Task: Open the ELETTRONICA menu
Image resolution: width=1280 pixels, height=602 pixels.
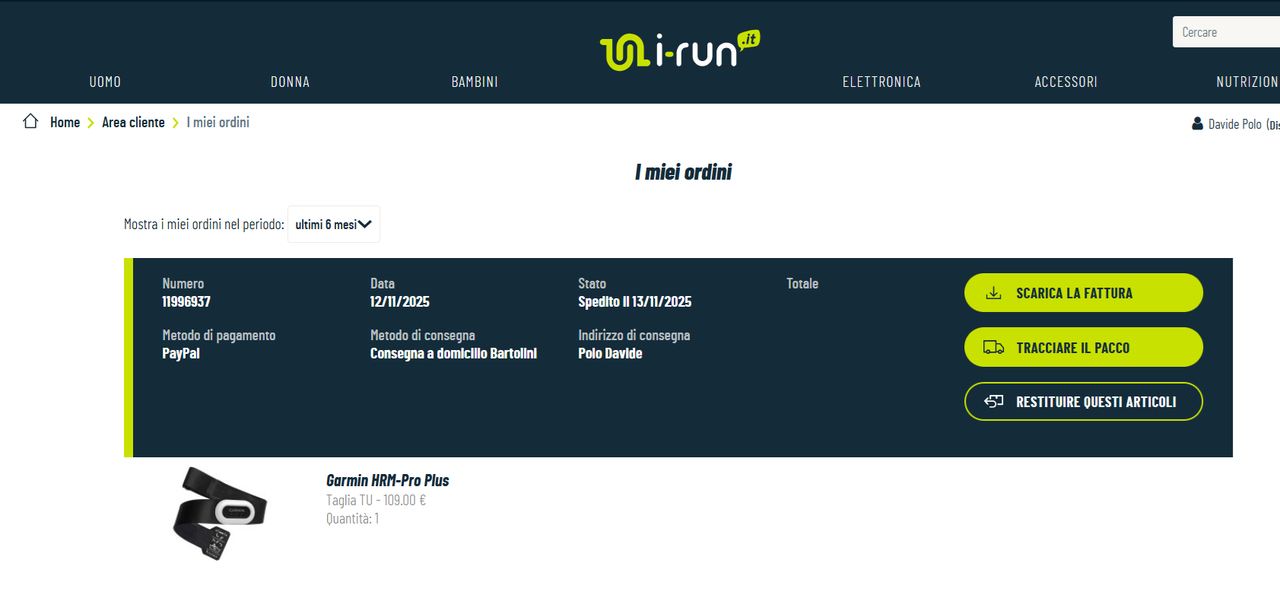Action: 882,82
